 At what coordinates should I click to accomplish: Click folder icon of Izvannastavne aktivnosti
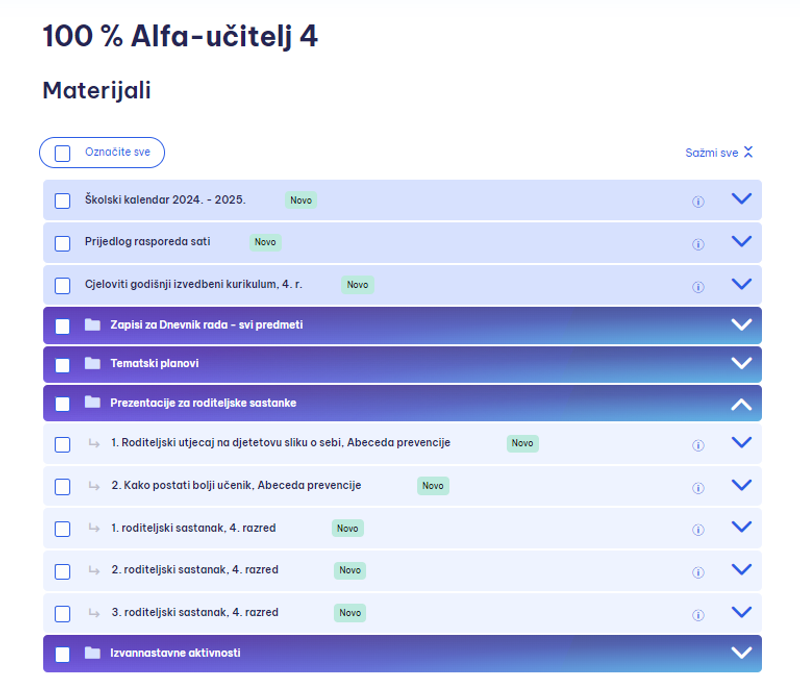(x=92, y=653)
